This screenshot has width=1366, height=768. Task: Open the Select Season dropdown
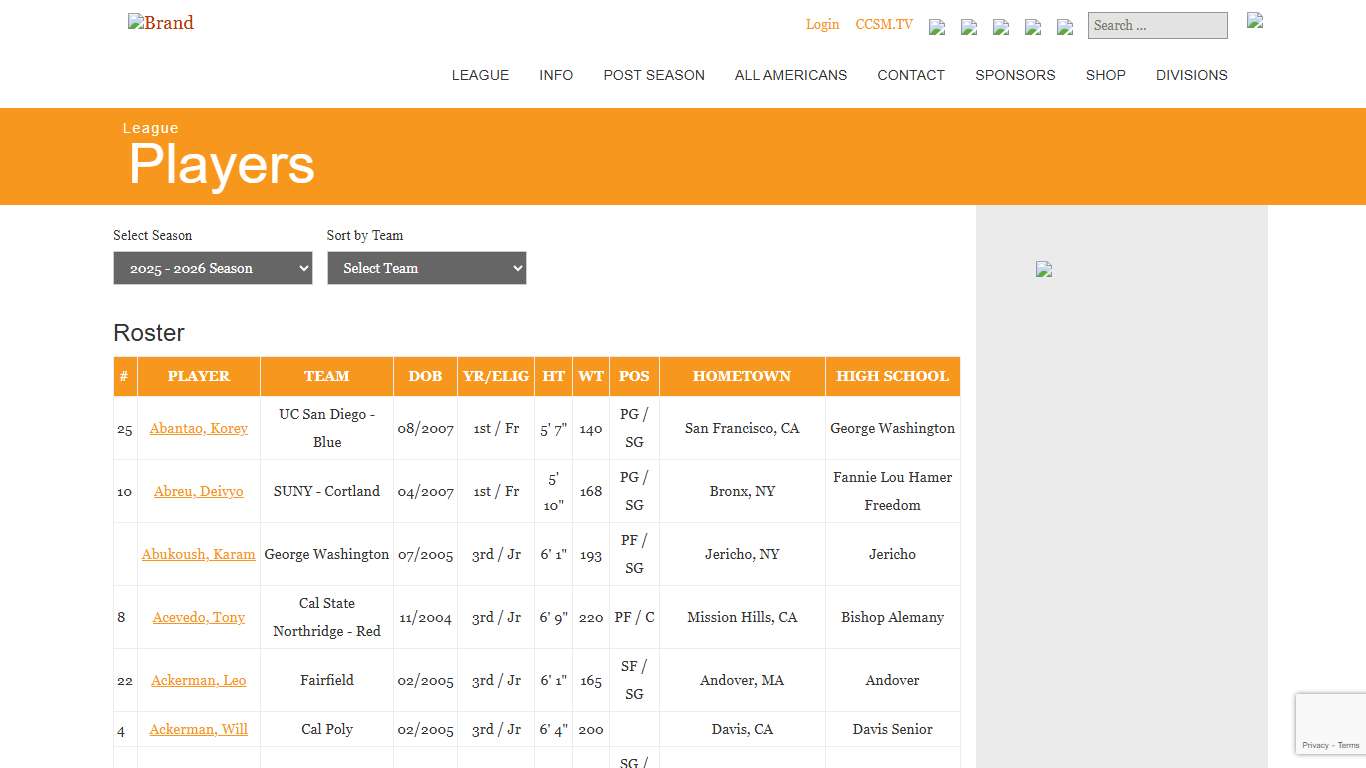pos(213,268)
